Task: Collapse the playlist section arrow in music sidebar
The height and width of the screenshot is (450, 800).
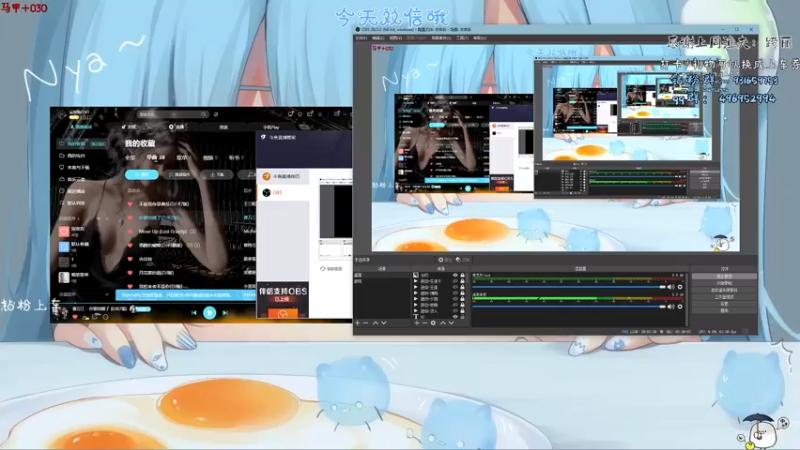Action: click(x=107, y=218)
